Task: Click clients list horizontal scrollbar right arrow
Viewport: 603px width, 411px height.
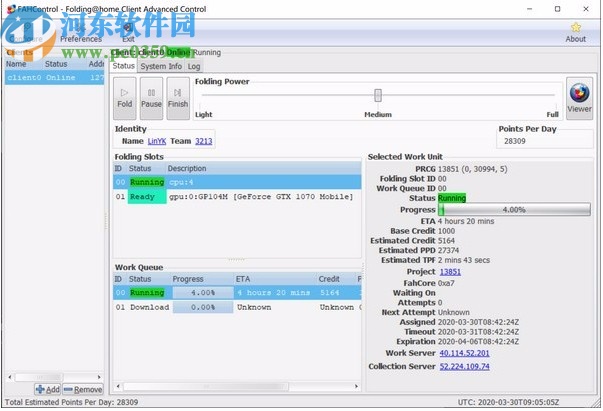Action: (x=99, y=377)
